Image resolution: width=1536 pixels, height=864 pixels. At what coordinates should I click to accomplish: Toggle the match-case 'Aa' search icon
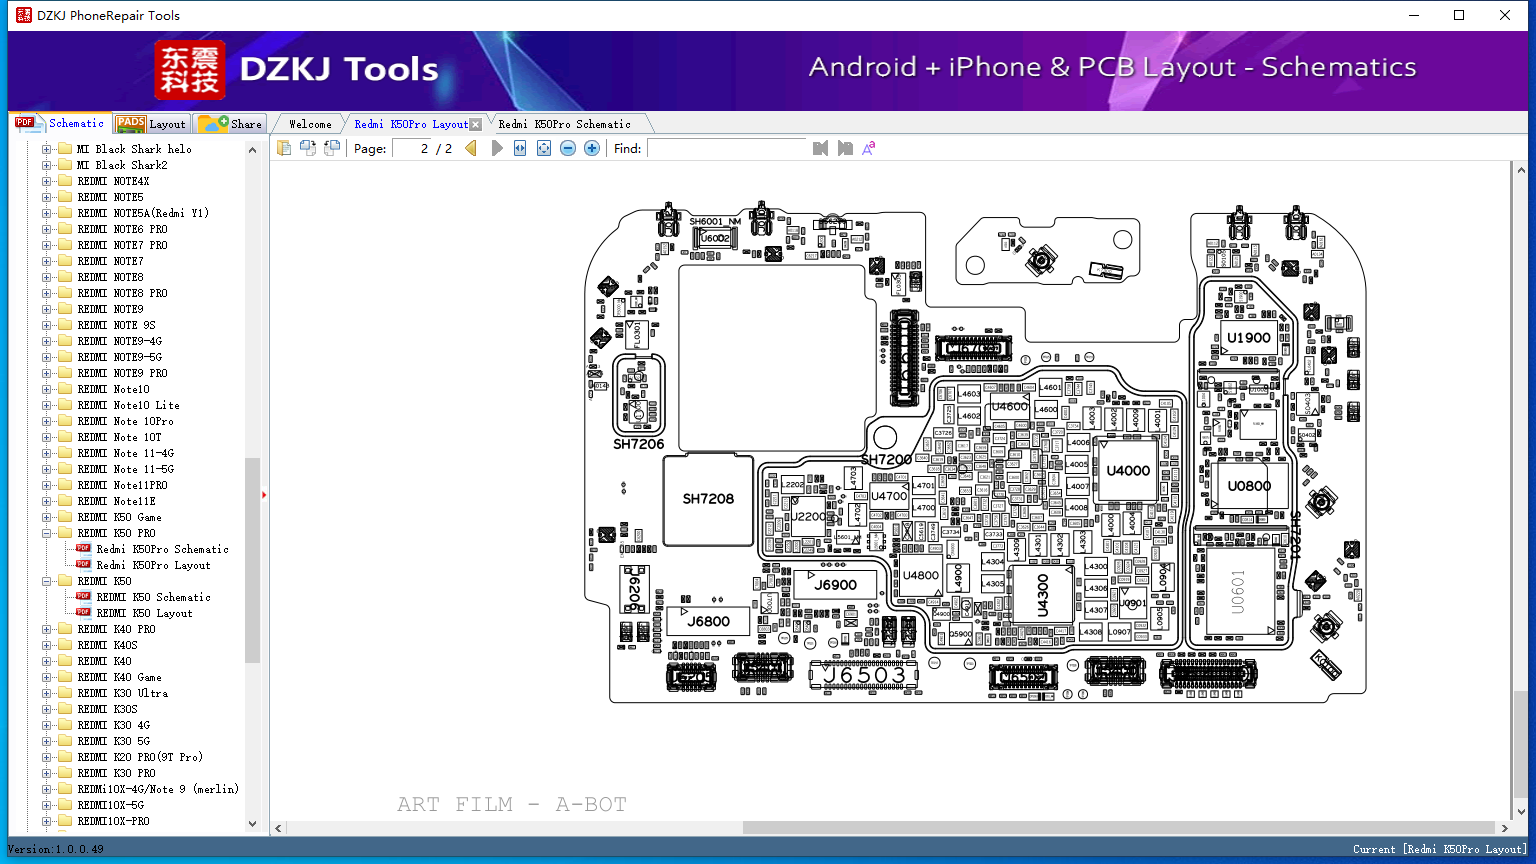click(869, 148)
